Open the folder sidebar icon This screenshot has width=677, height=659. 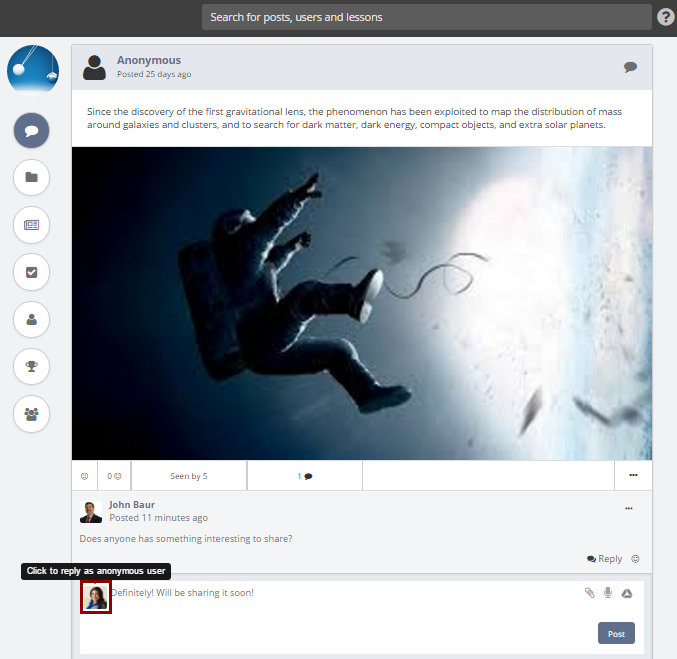pyautogui.click(x=32, y=177)
